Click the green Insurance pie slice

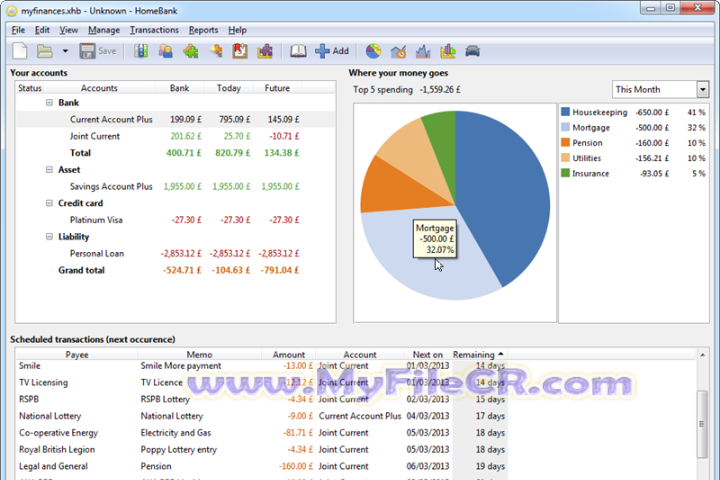(x=443, y=147)
